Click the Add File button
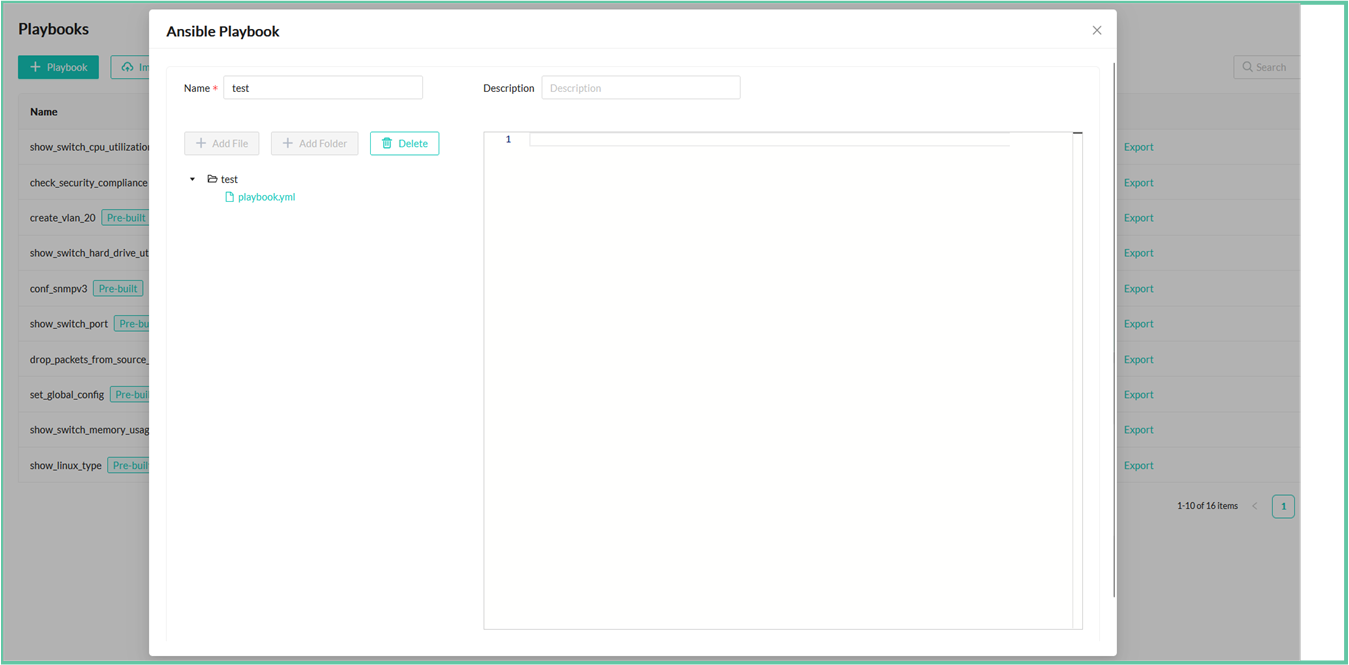 [221, 144]
